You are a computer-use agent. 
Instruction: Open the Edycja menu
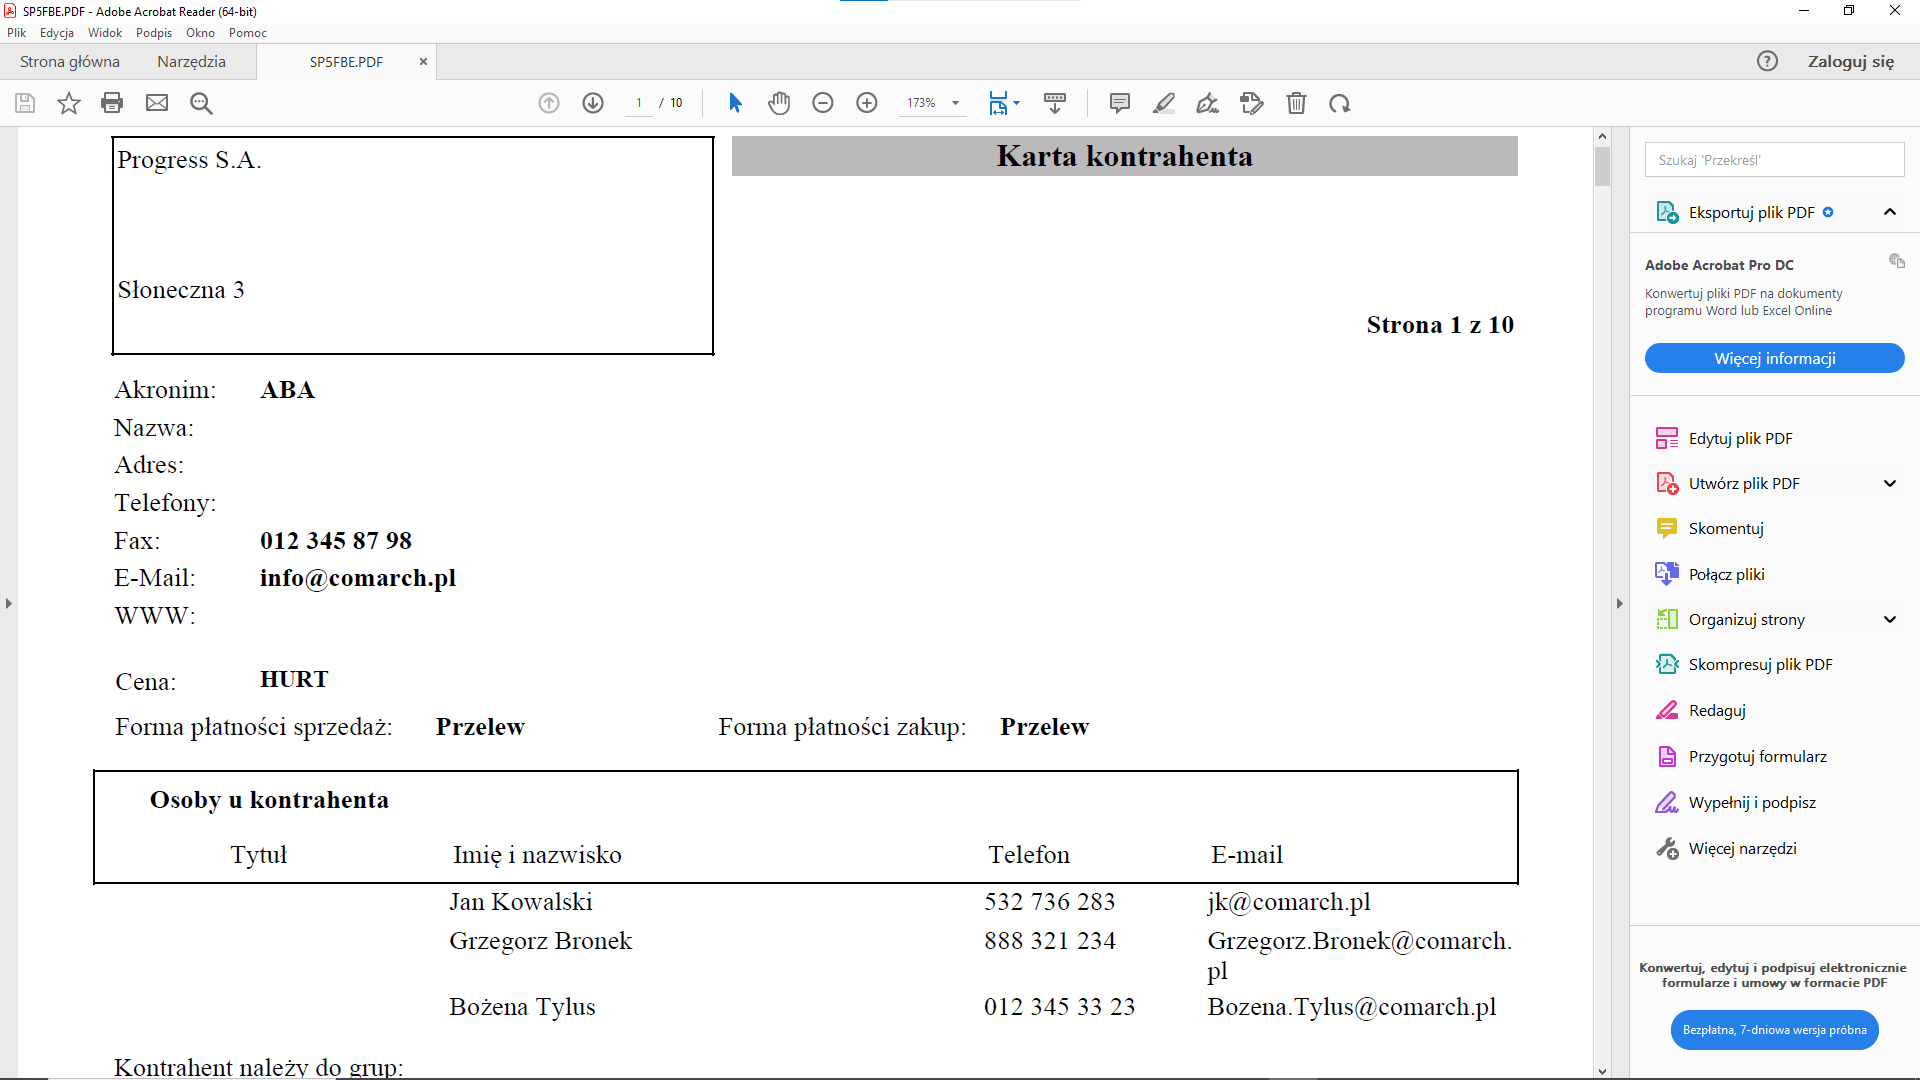(x=57, y=33)
